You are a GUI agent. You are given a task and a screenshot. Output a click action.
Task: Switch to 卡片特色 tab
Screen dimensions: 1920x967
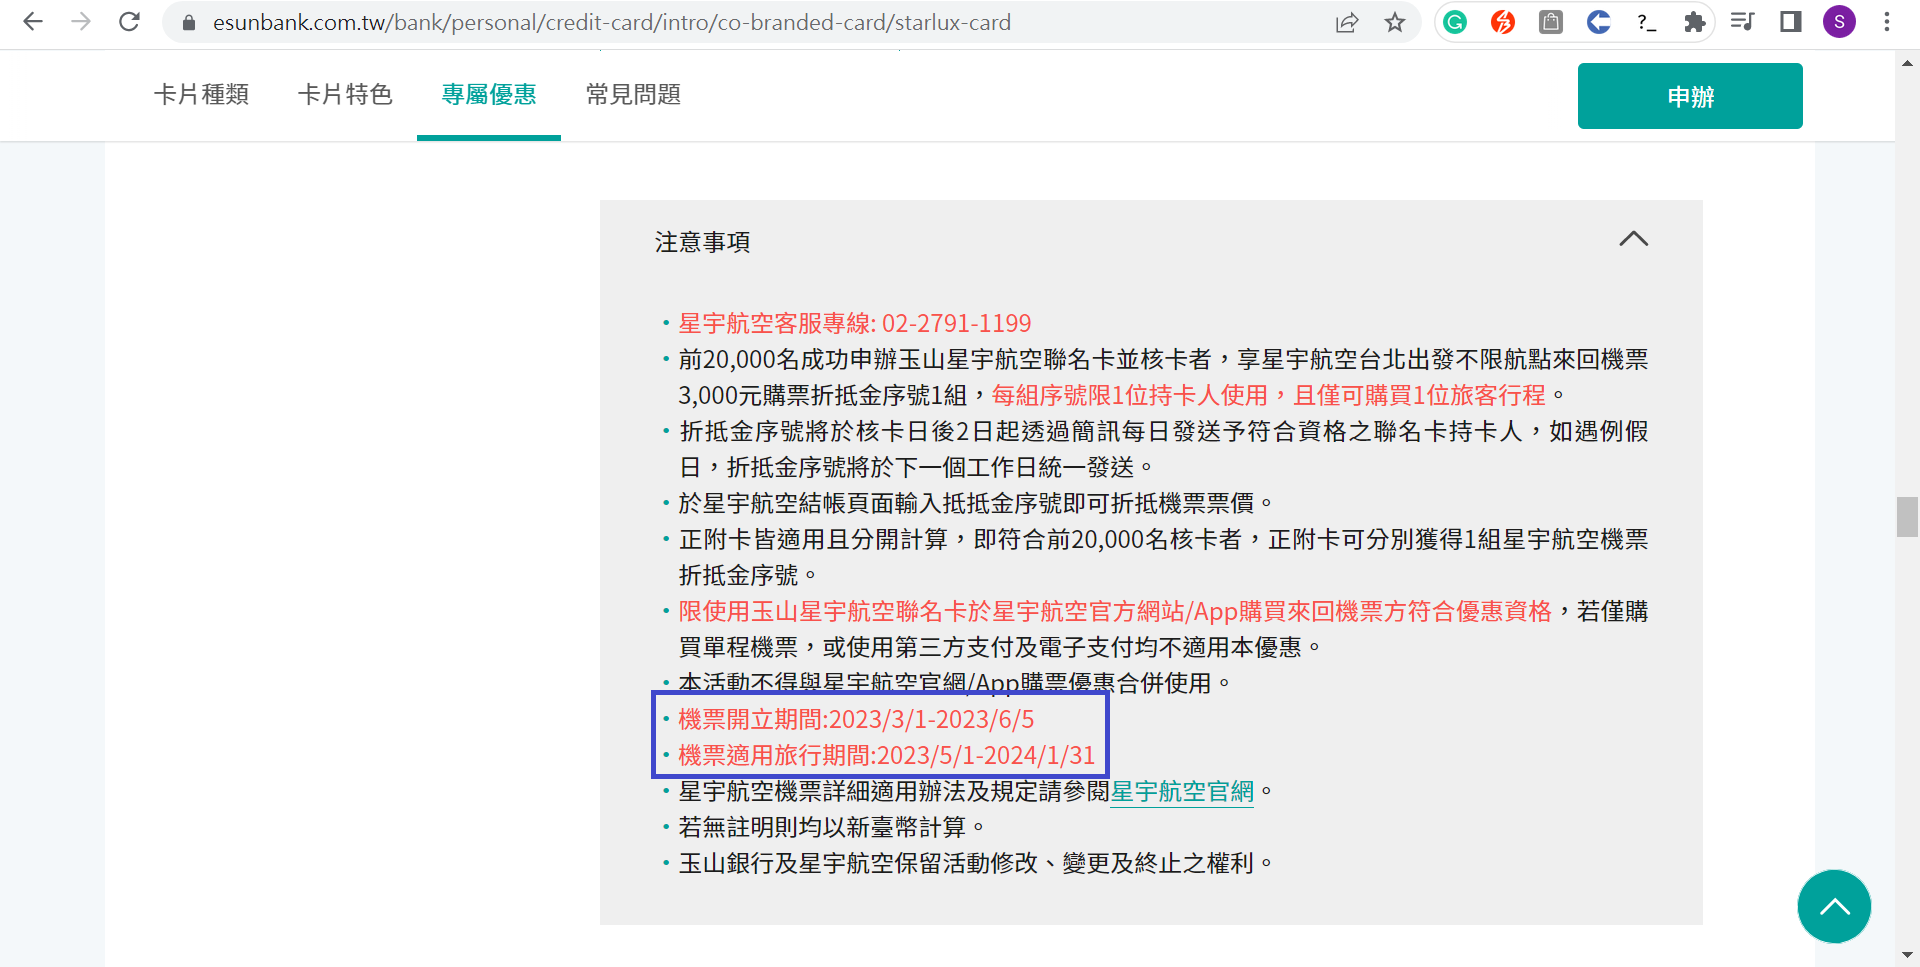tap(345, 95)
